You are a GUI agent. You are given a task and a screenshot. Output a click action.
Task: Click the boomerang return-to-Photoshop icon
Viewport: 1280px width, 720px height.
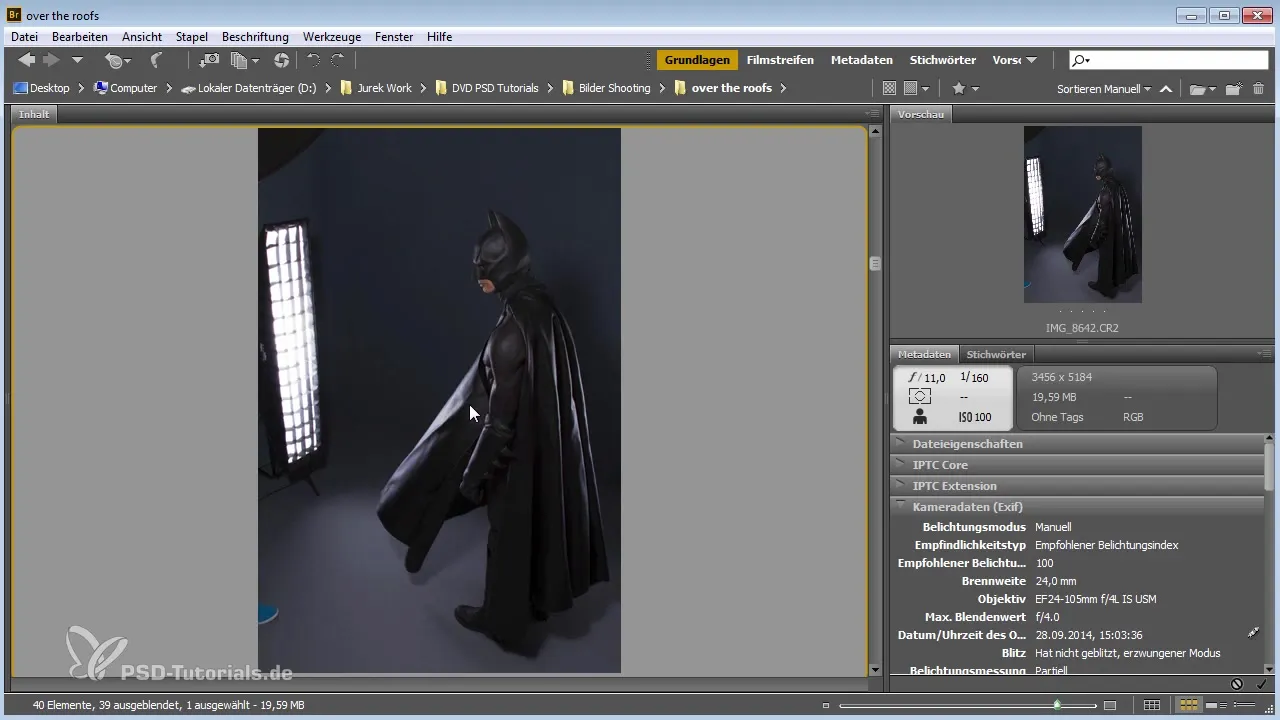point(156,61)
